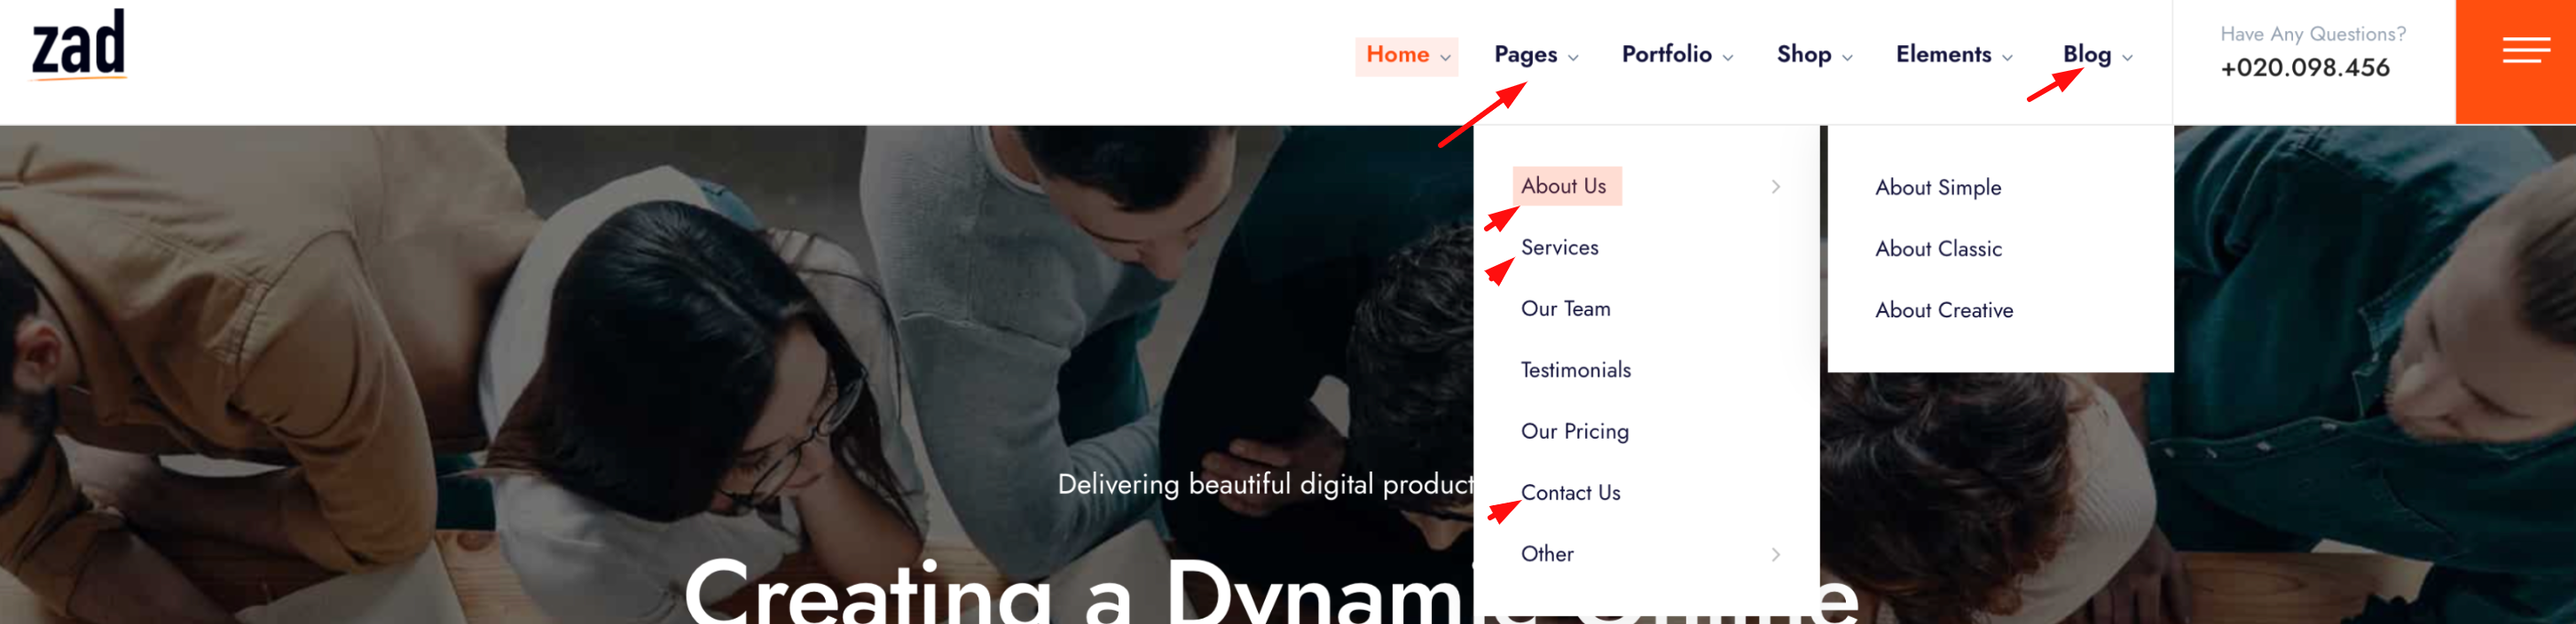Viewport: 2576px width, 624px height.
Task: Choose About Creative from the submenu
Action: tap(1943, 310)
